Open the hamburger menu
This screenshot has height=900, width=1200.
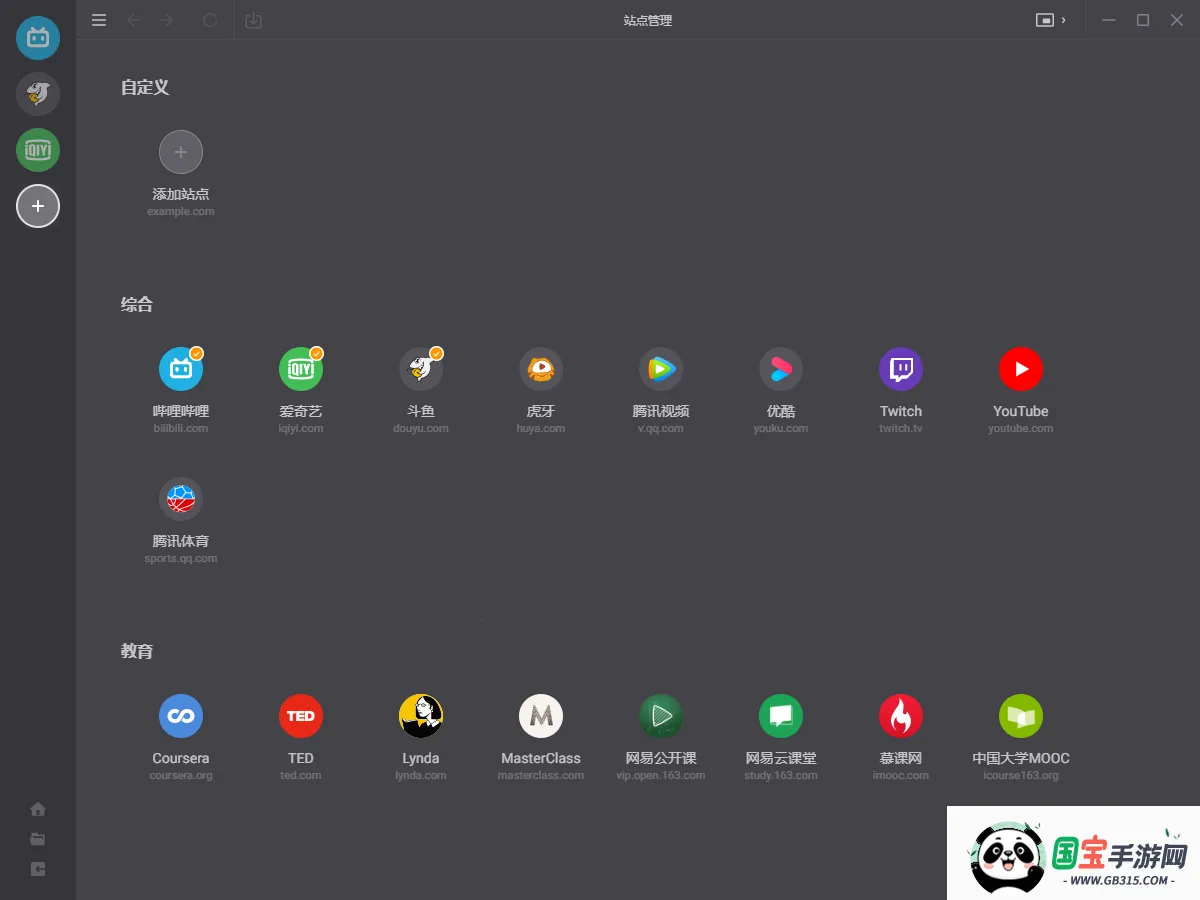(98, 20)
